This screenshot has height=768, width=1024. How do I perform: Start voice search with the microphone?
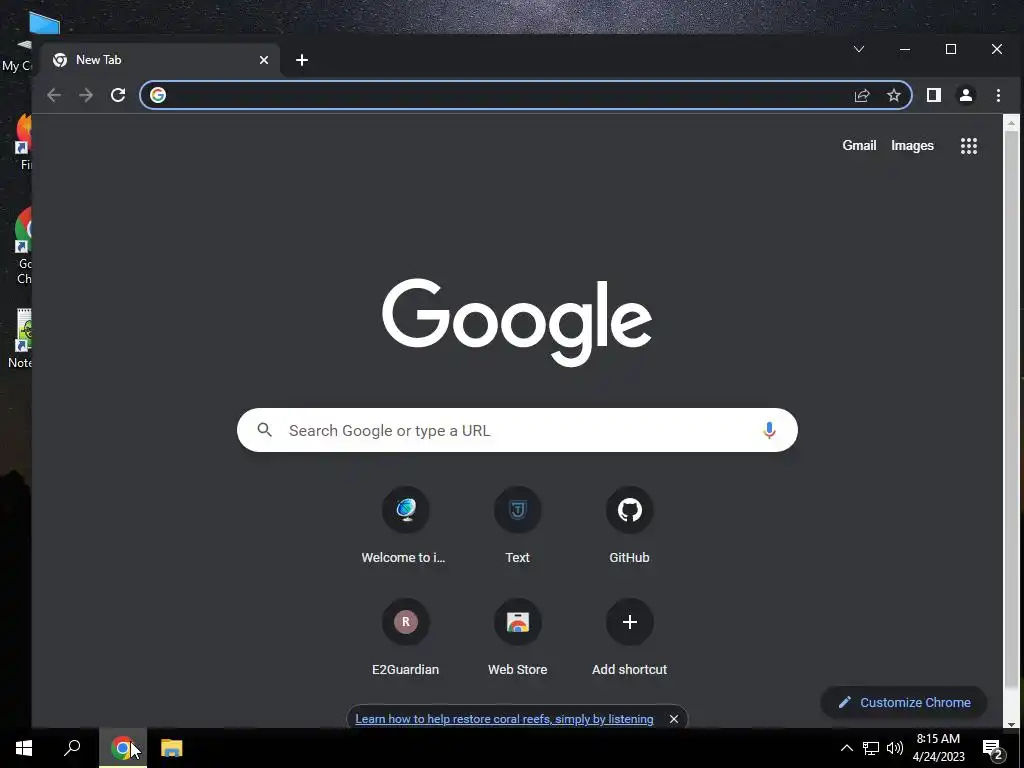tap(769, 430)
